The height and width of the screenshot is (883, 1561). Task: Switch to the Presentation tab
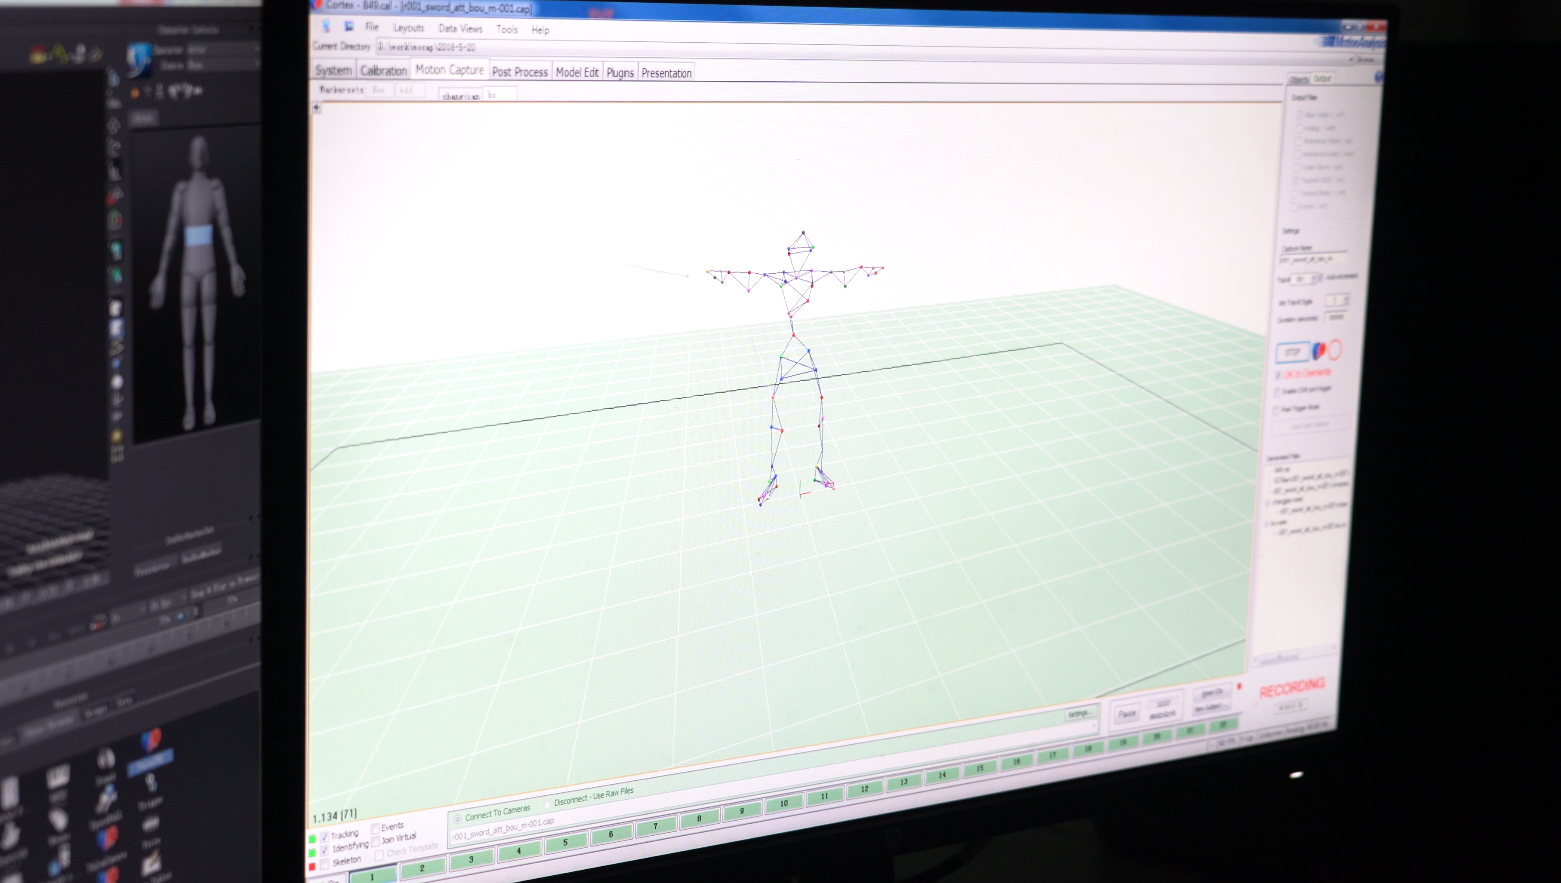666,73
